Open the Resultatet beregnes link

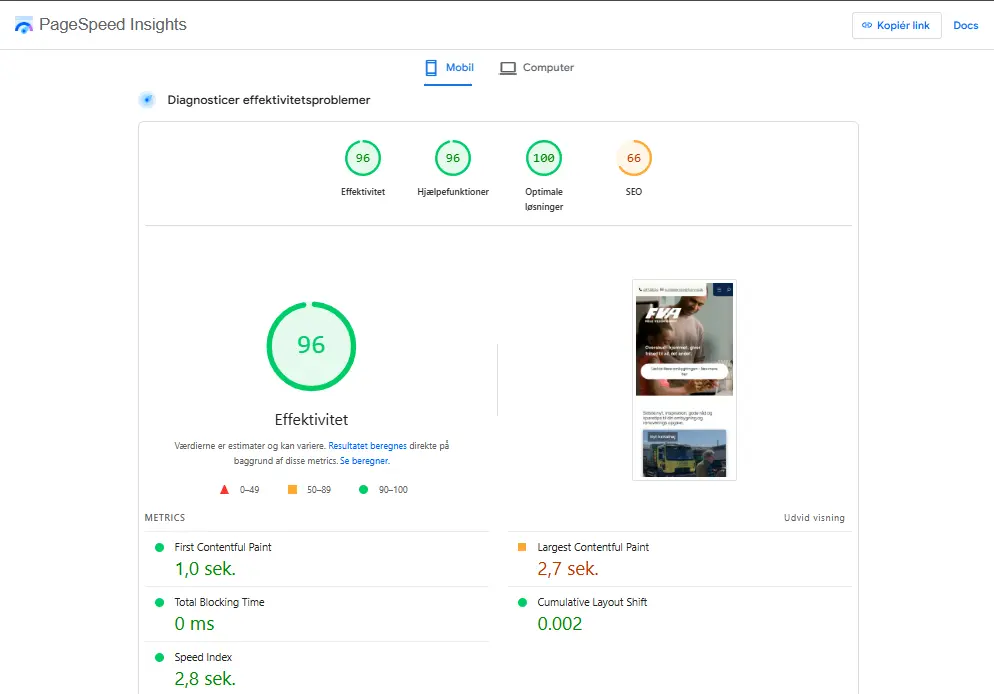pyautogui.click(x=368, y=446)
